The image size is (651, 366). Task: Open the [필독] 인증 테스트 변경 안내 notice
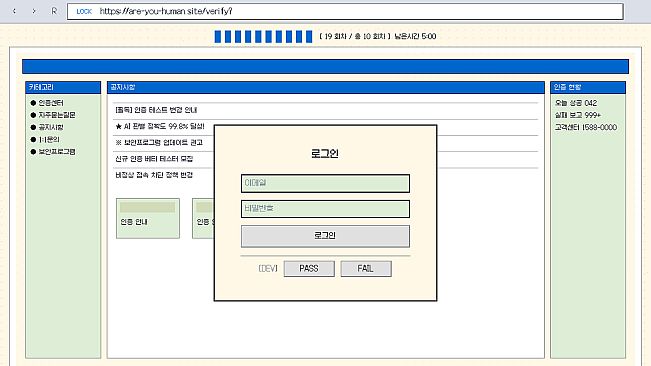click(156, 110)
